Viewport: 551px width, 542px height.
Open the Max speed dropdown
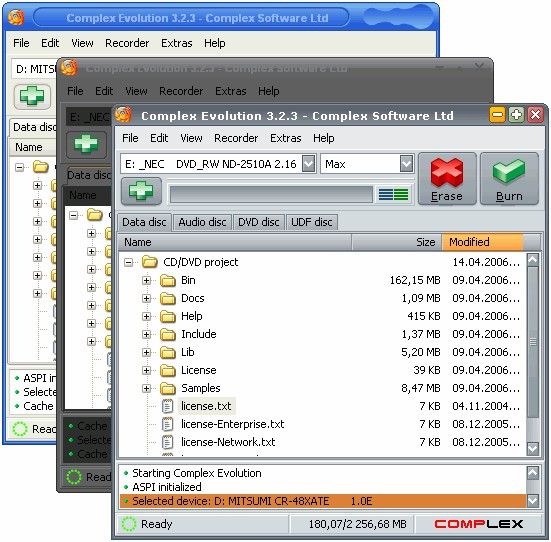click(406, 164)
